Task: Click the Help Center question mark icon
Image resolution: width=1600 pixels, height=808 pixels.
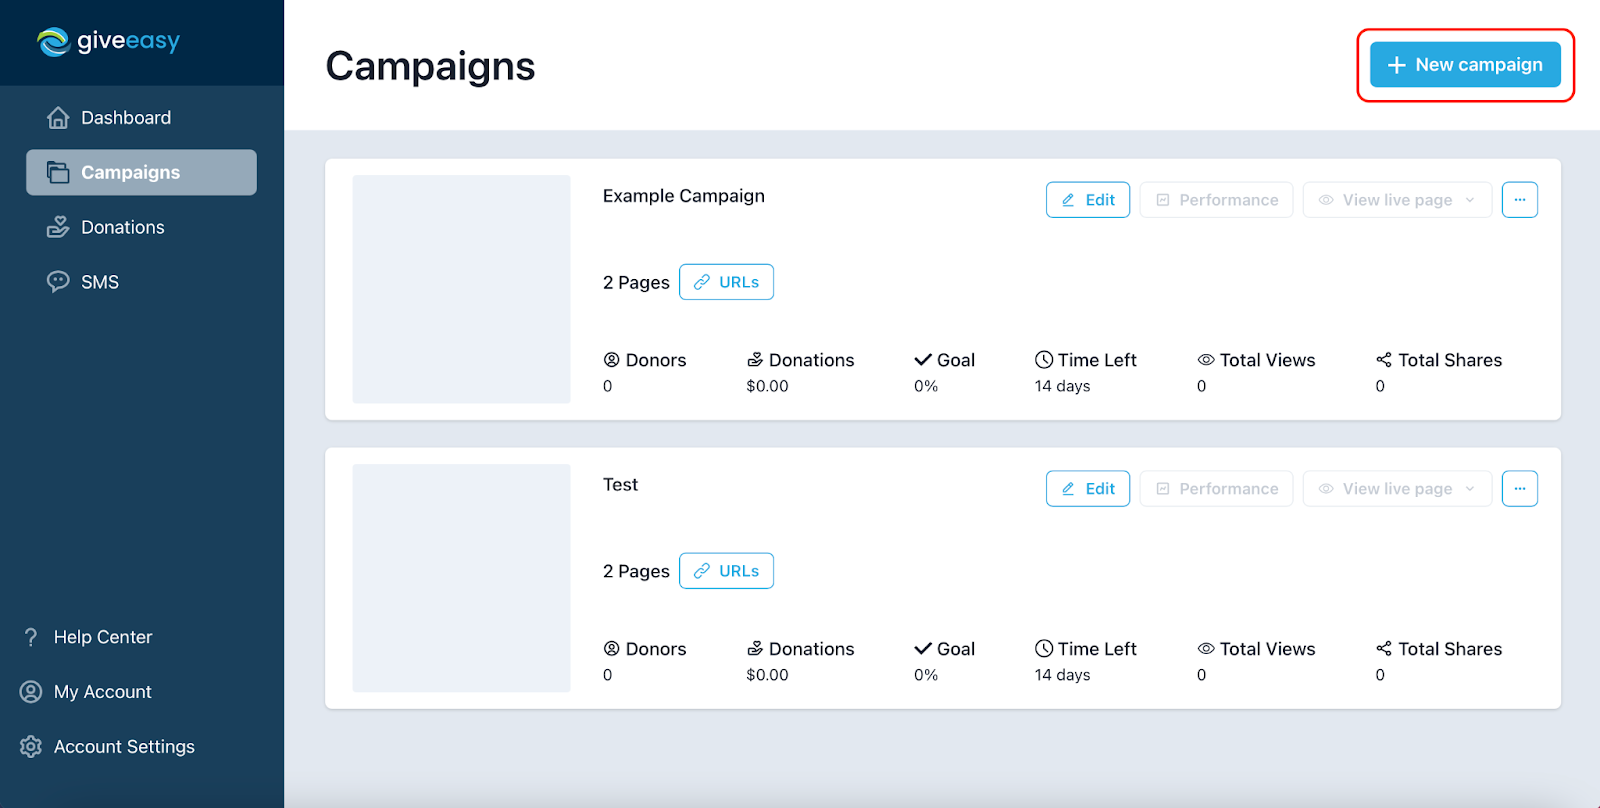Action: point(31,637)
